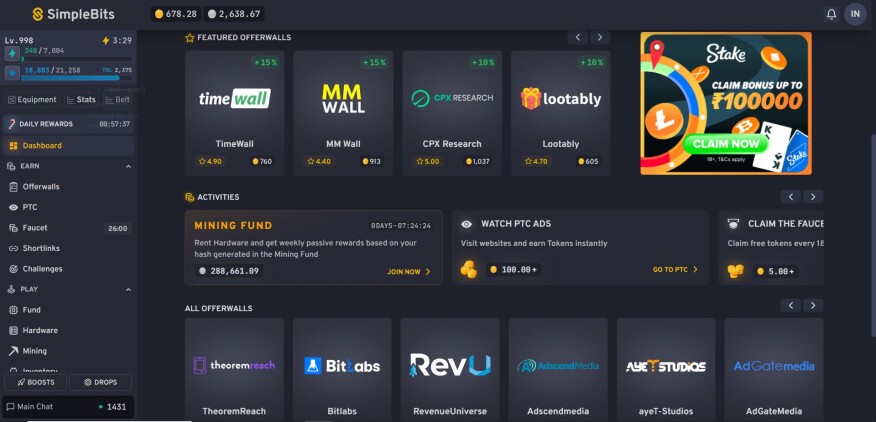Collapse the EARN section
Screen dimensions: 876x422
coord(128,166)
